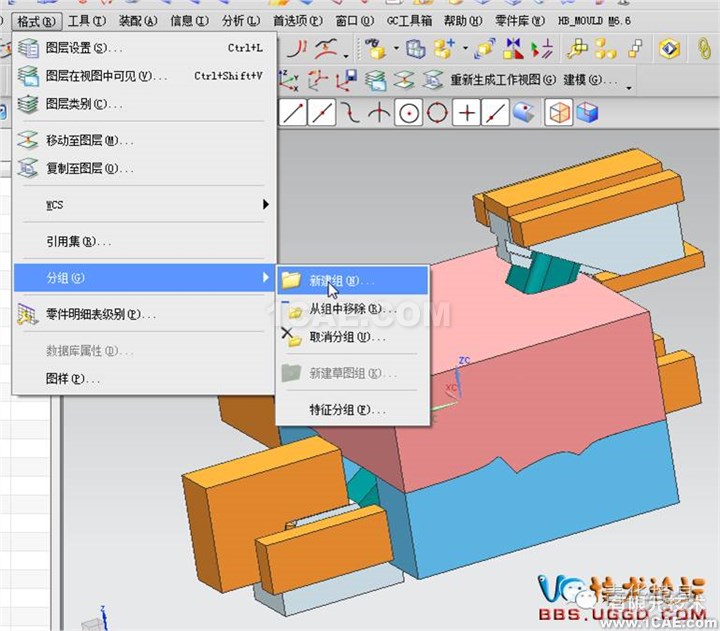Open the HB_MOULD M6.6 menu
The height and width of the screenshot is (631, 720).
594,21
